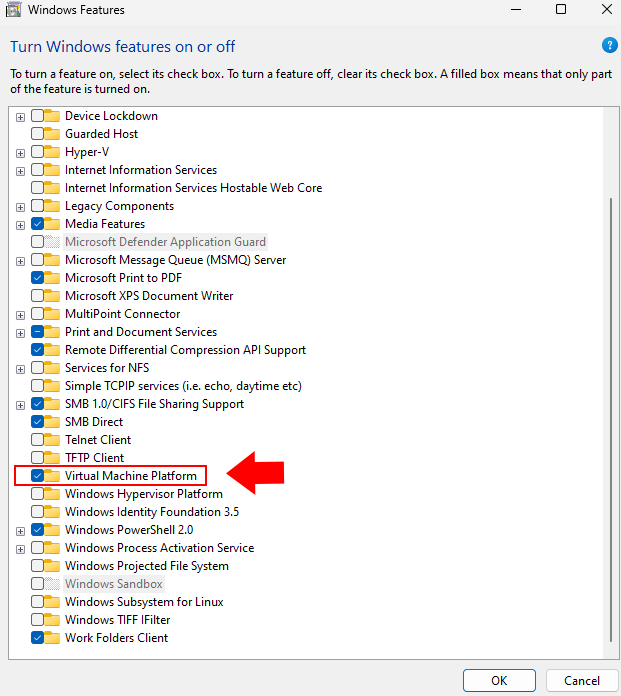Uncheck the Work Folders Client checkbox
This screenshot has height=696, width=621.
point(37,638)
